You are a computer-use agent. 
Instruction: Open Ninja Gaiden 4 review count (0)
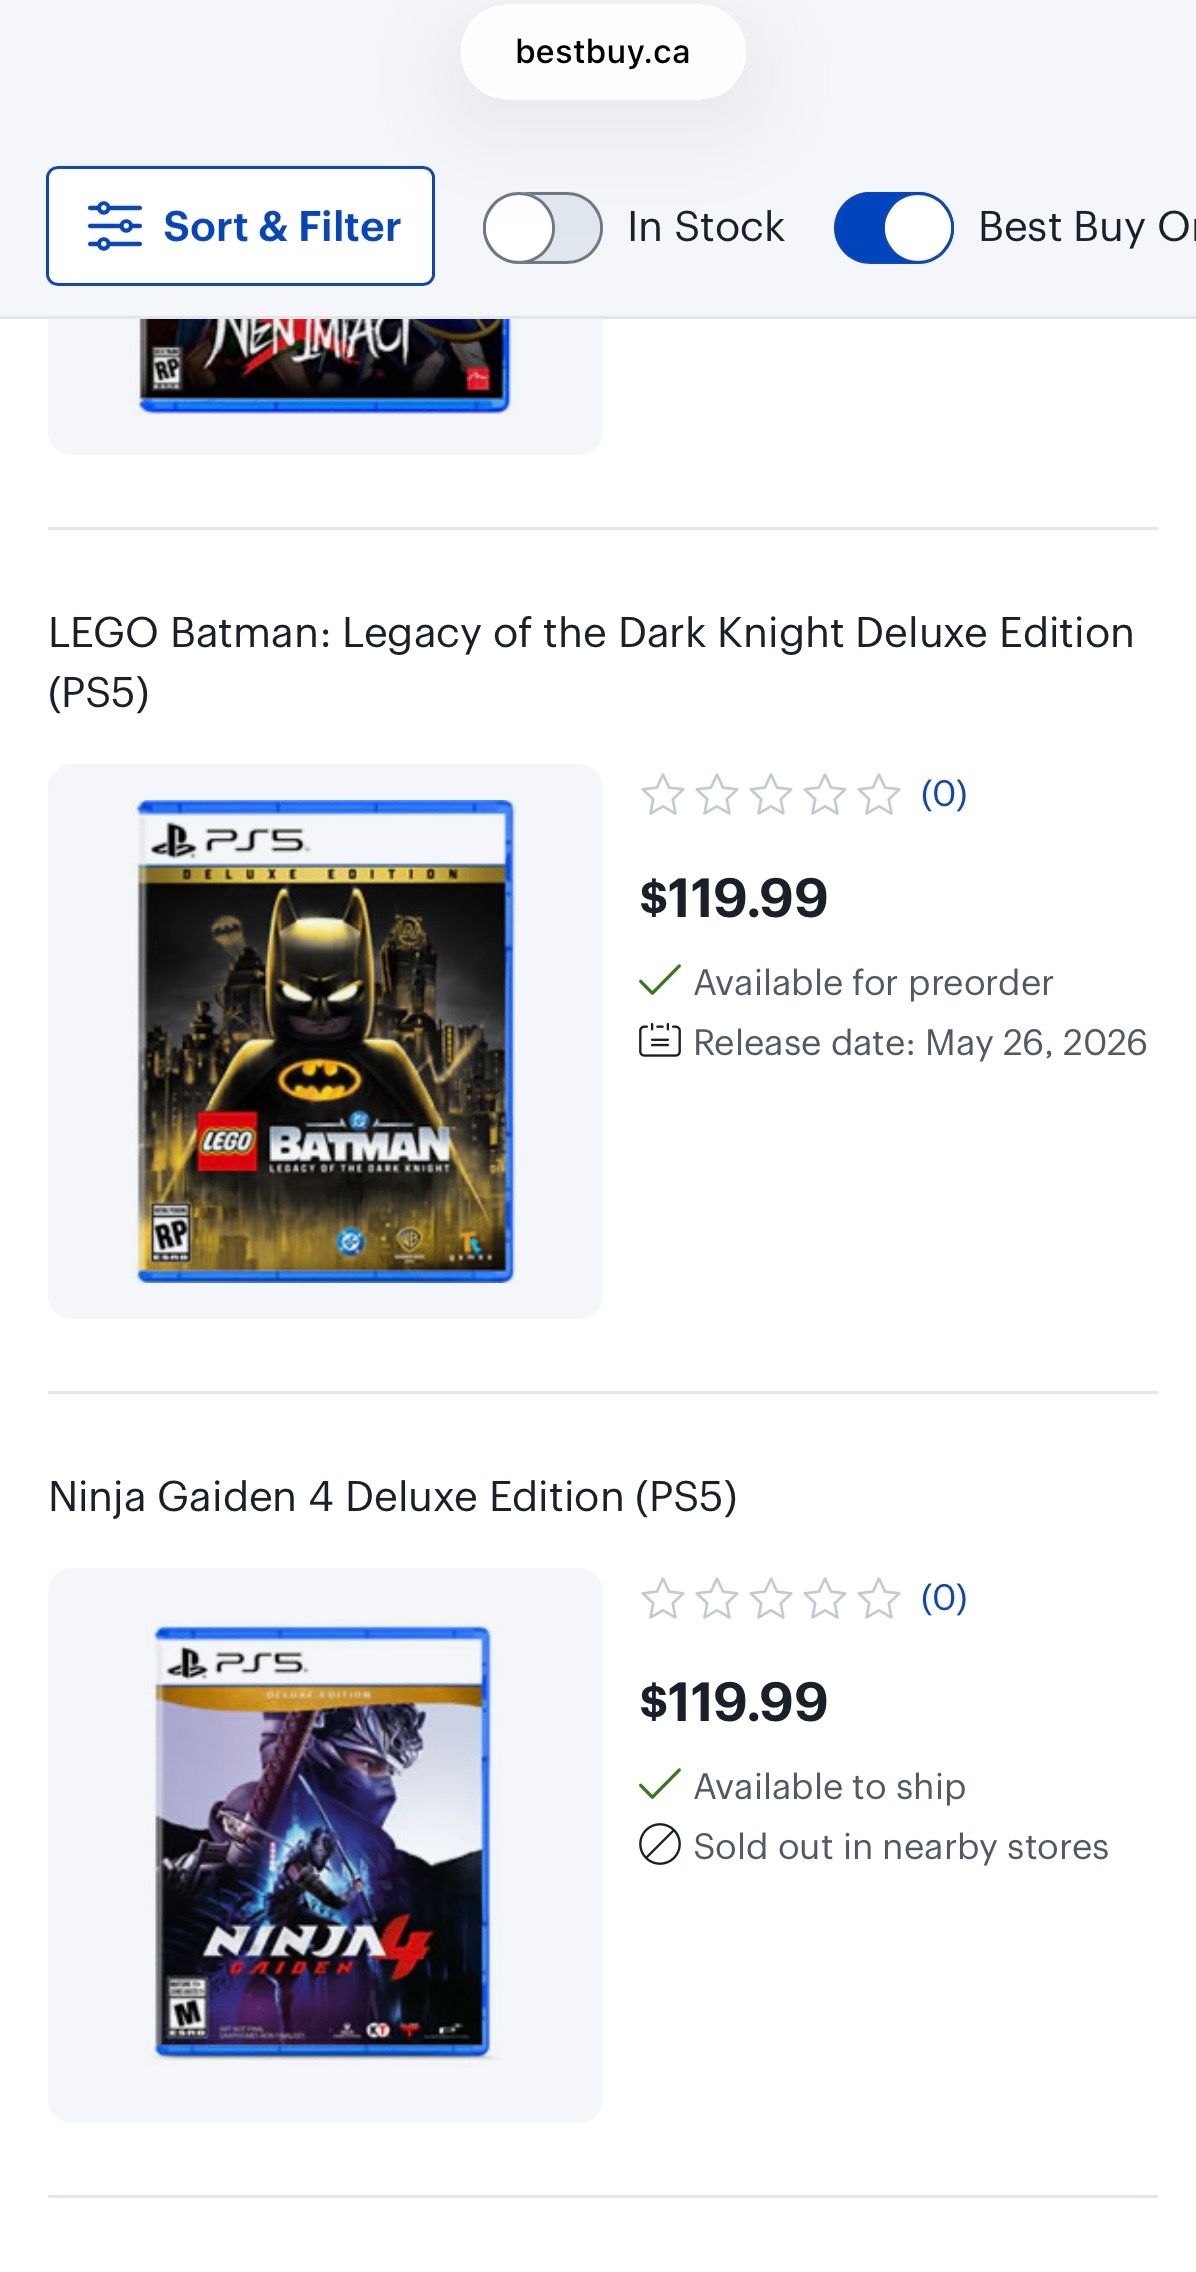(x=943, y=1598)
